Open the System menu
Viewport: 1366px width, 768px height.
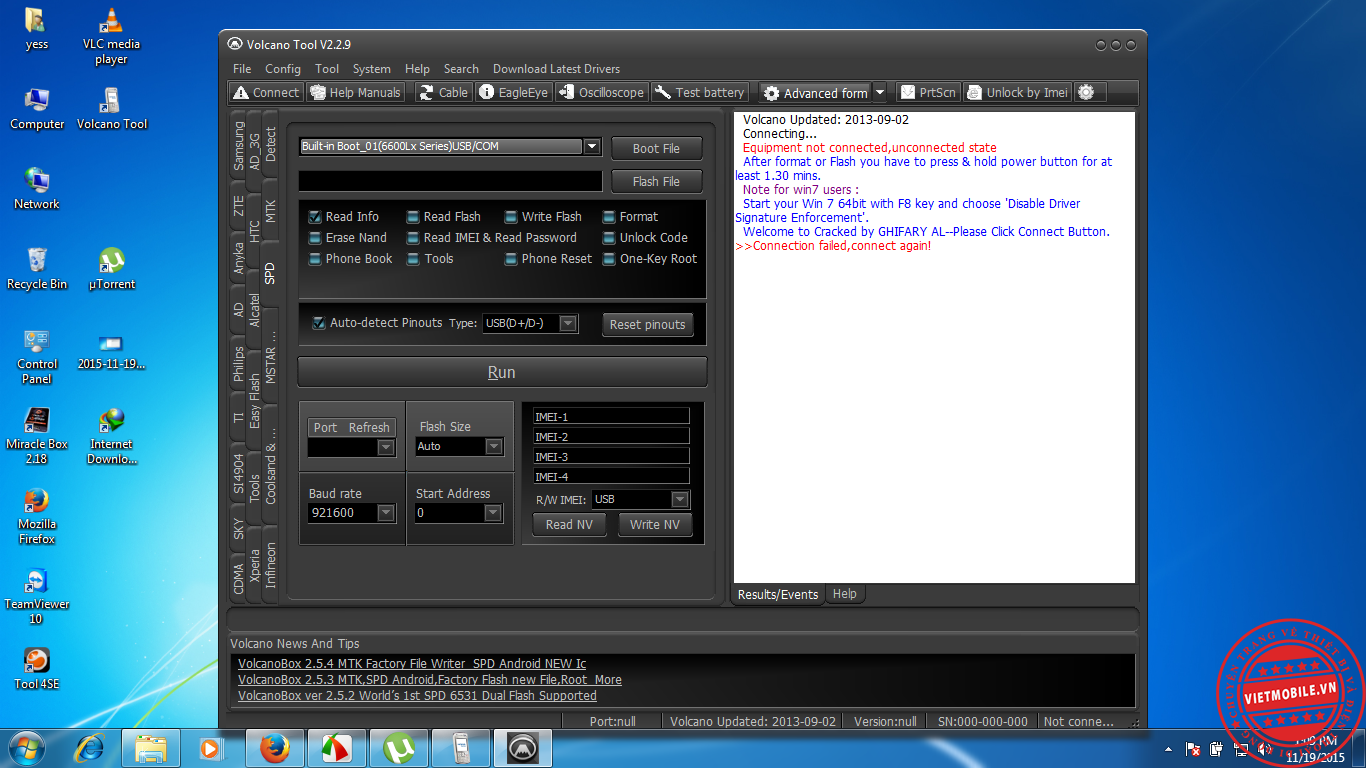371,69
